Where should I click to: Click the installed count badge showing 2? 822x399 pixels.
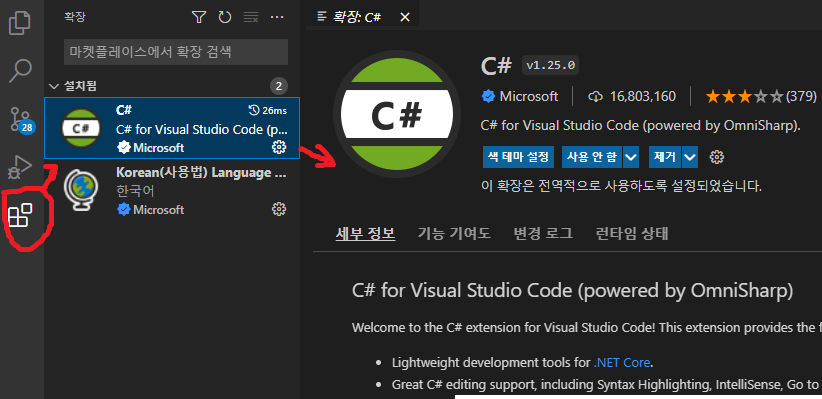click(x=279, y=86)
